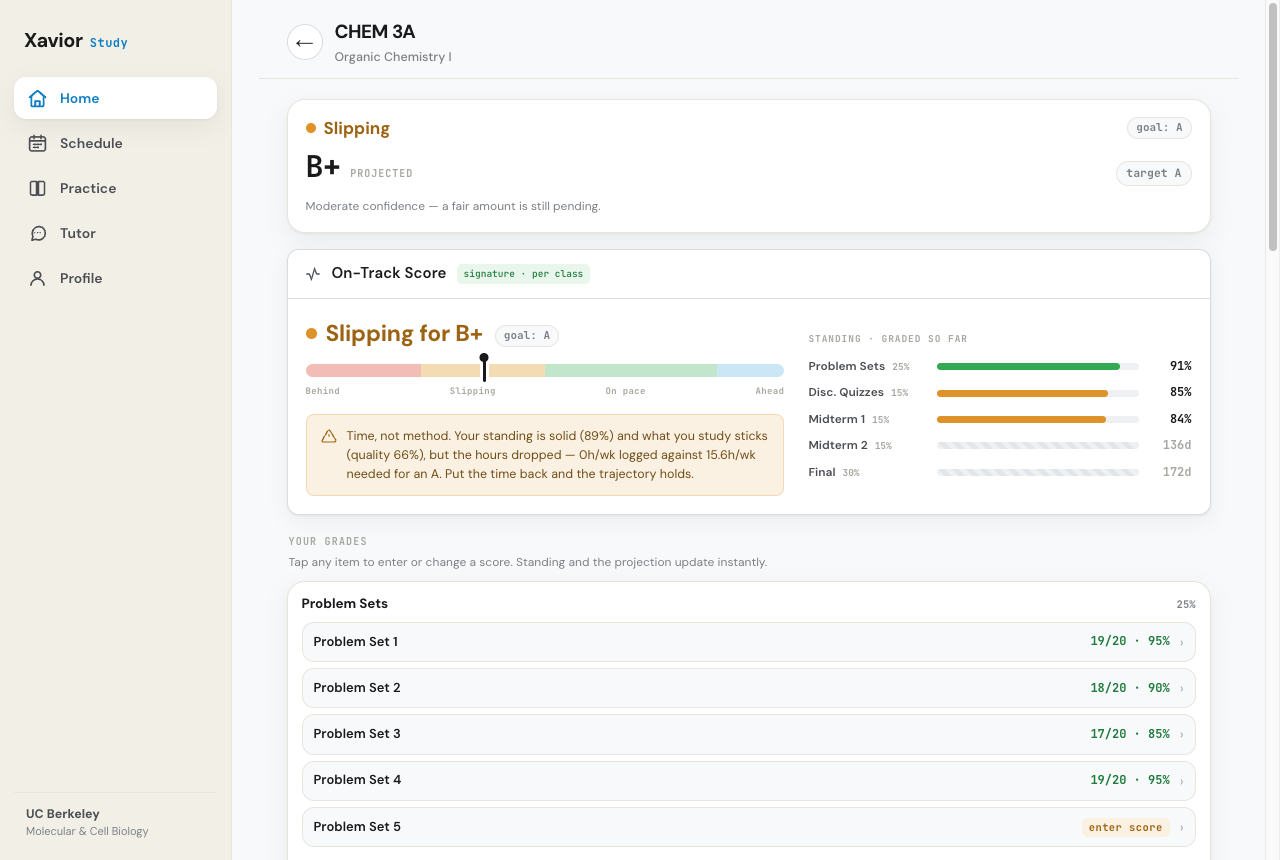Click the Midterm 1 84% progress bar
The image size is (1280, 860).
[x=1037, y=419]
